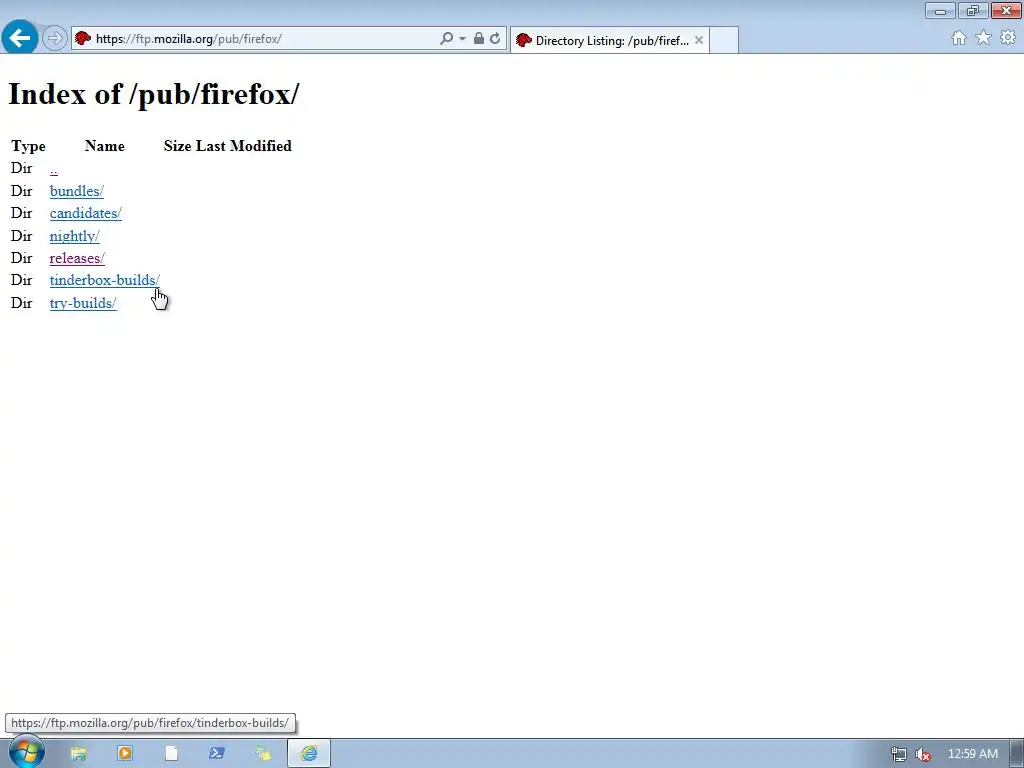
Task: Open the releases/ directory link
Action: pyautogui.click(x=77, y=259)
